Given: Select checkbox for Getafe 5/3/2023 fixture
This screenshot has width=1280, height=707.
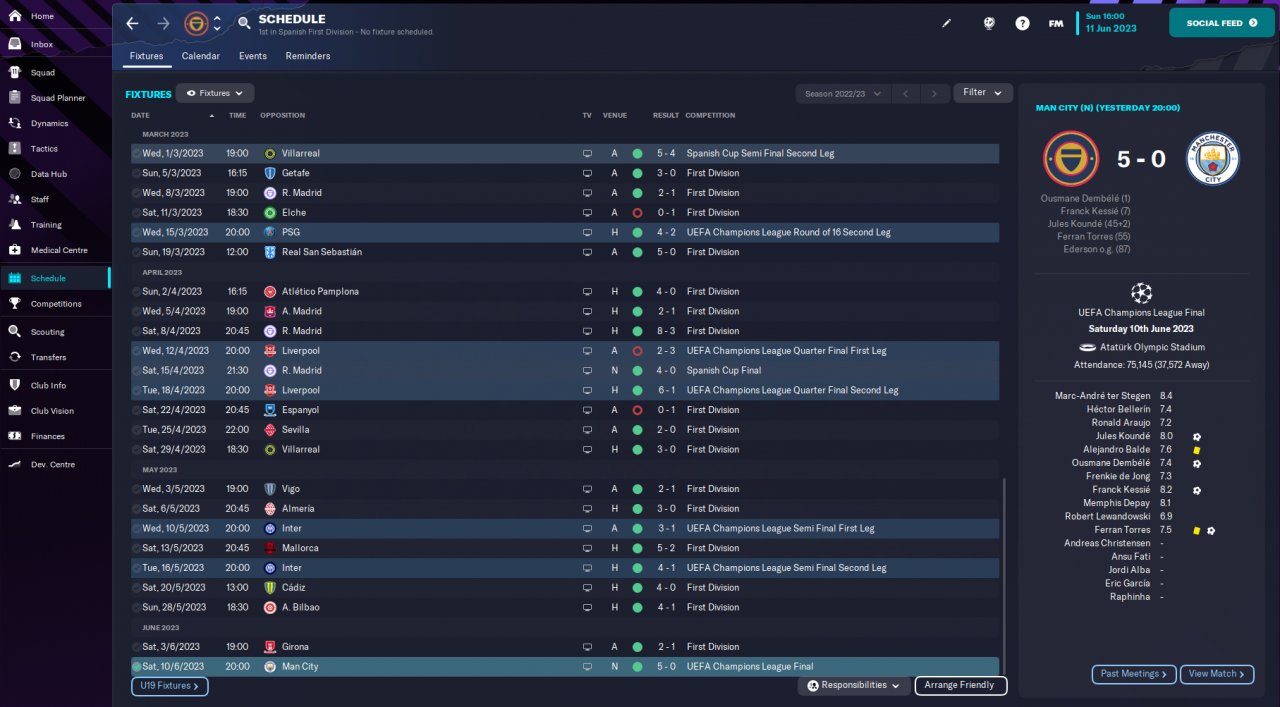Looking at the screenshot, I should pyautogui.click(x=136, y=173).
